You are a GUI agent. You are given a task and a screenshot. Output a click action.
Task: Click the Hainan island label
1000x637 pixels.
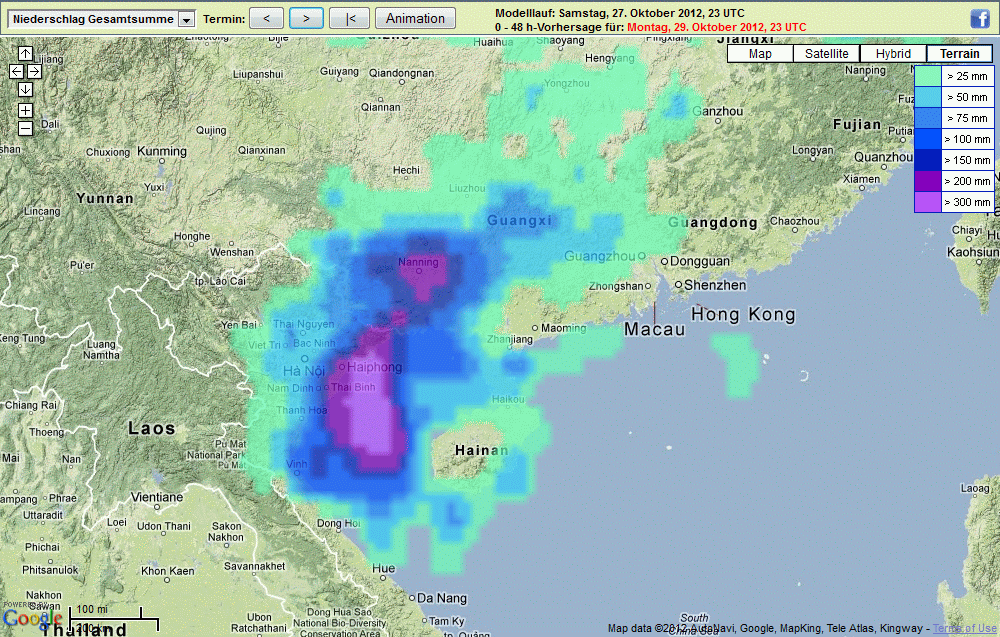tap(482, 450)
